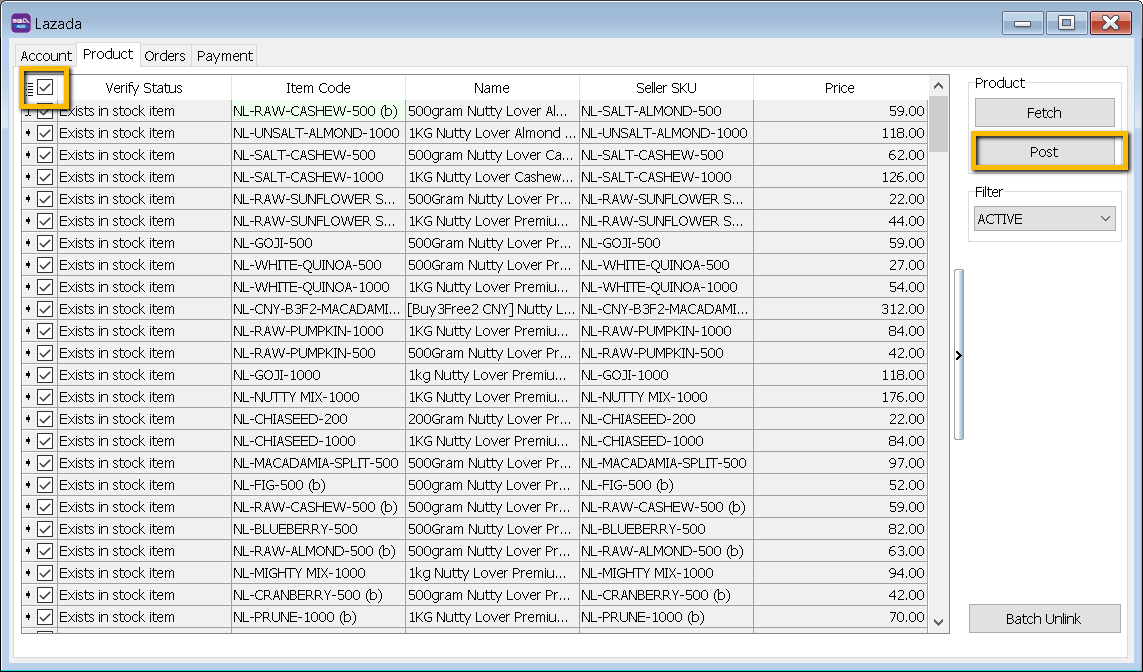Click the Post button
The width and height of the screenshot is (1143, 672).
click(1044, 152)
